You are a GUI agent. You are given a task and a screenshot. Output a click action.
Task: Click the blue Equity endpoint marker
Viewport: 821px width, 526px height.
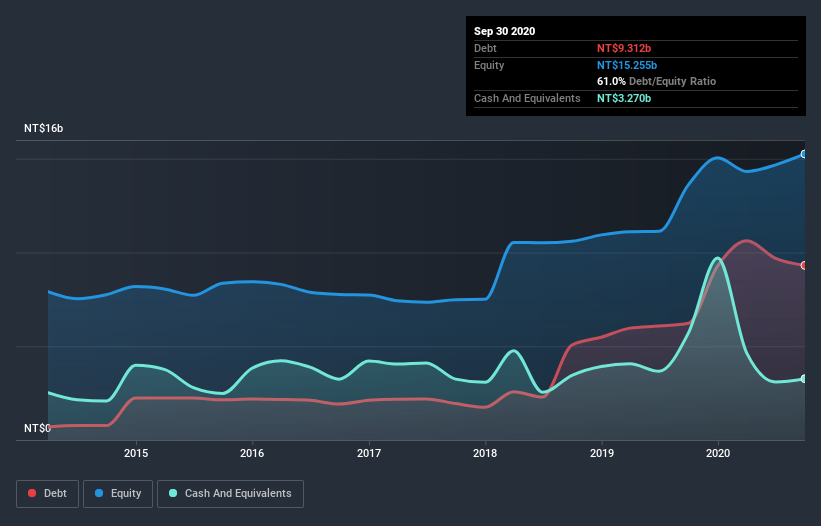coord(804,154)
